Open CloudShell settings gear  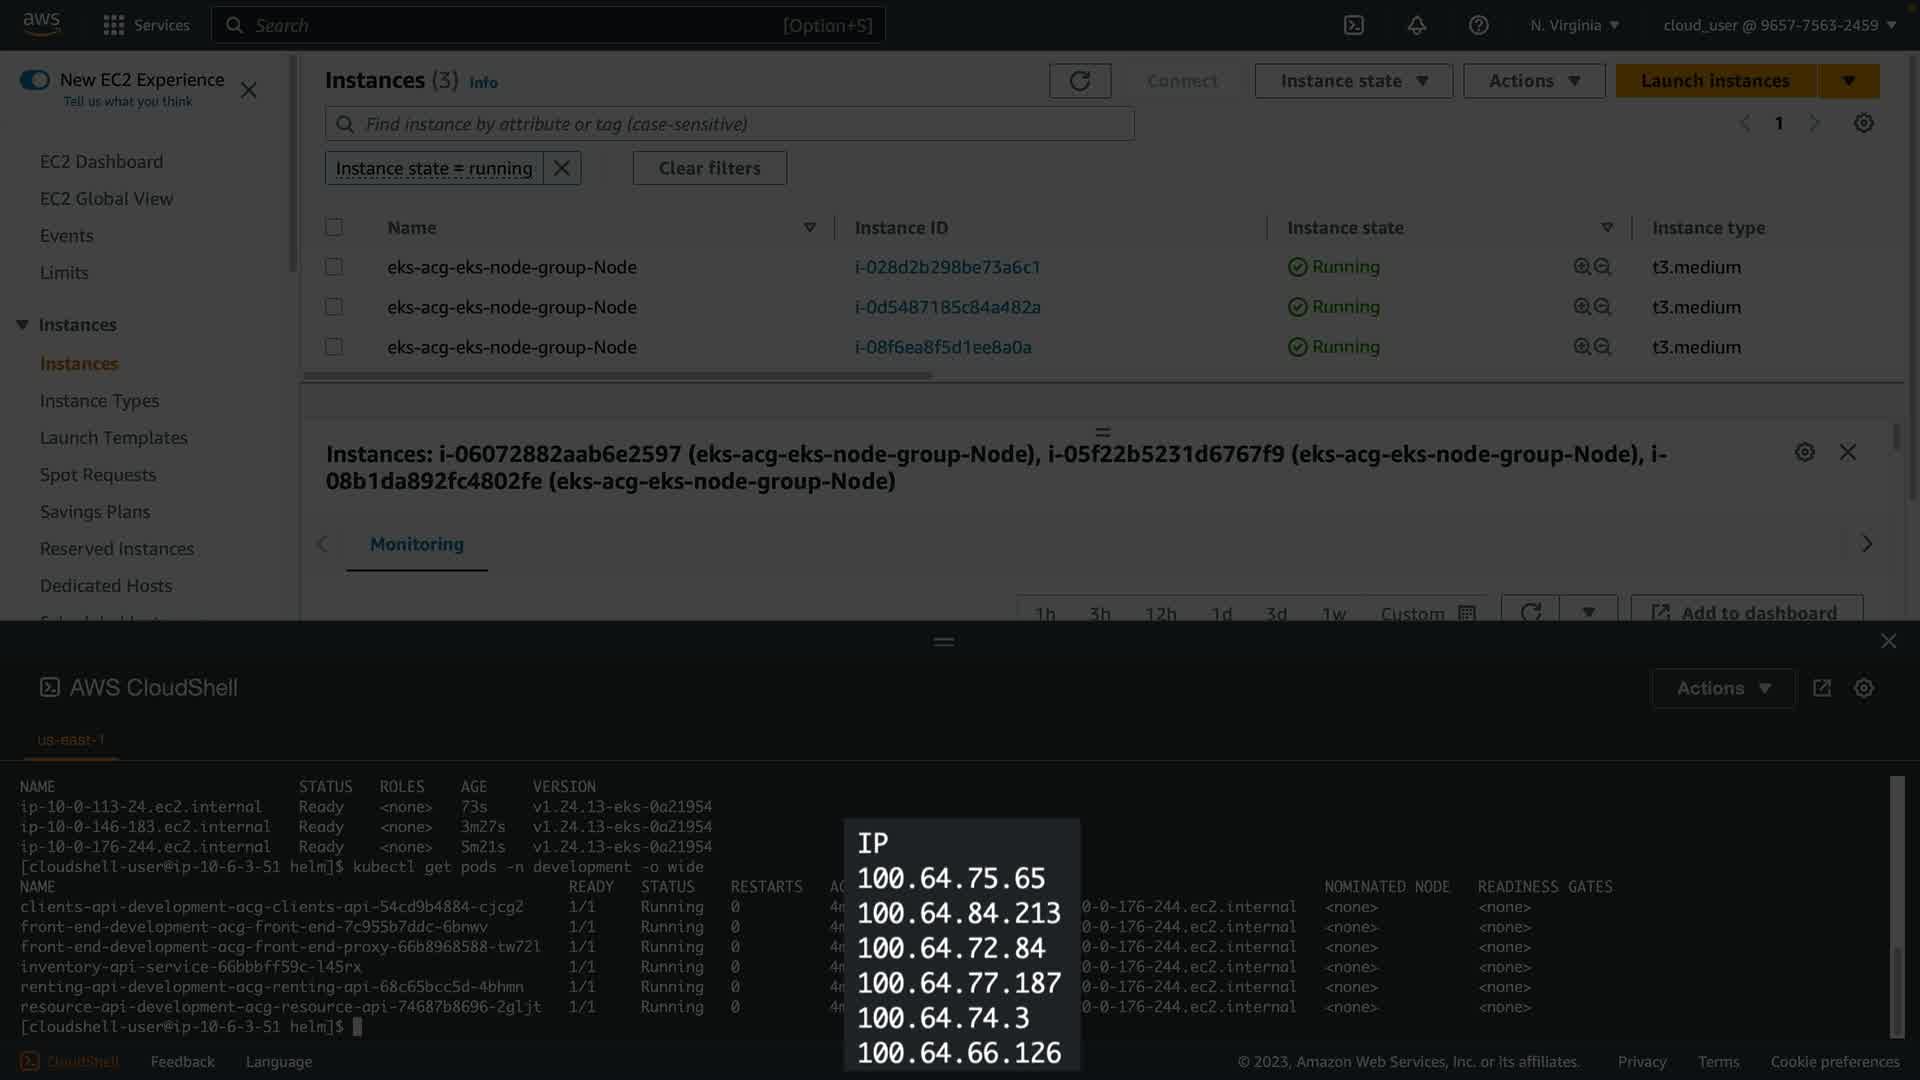click(x=1863, y=688)
